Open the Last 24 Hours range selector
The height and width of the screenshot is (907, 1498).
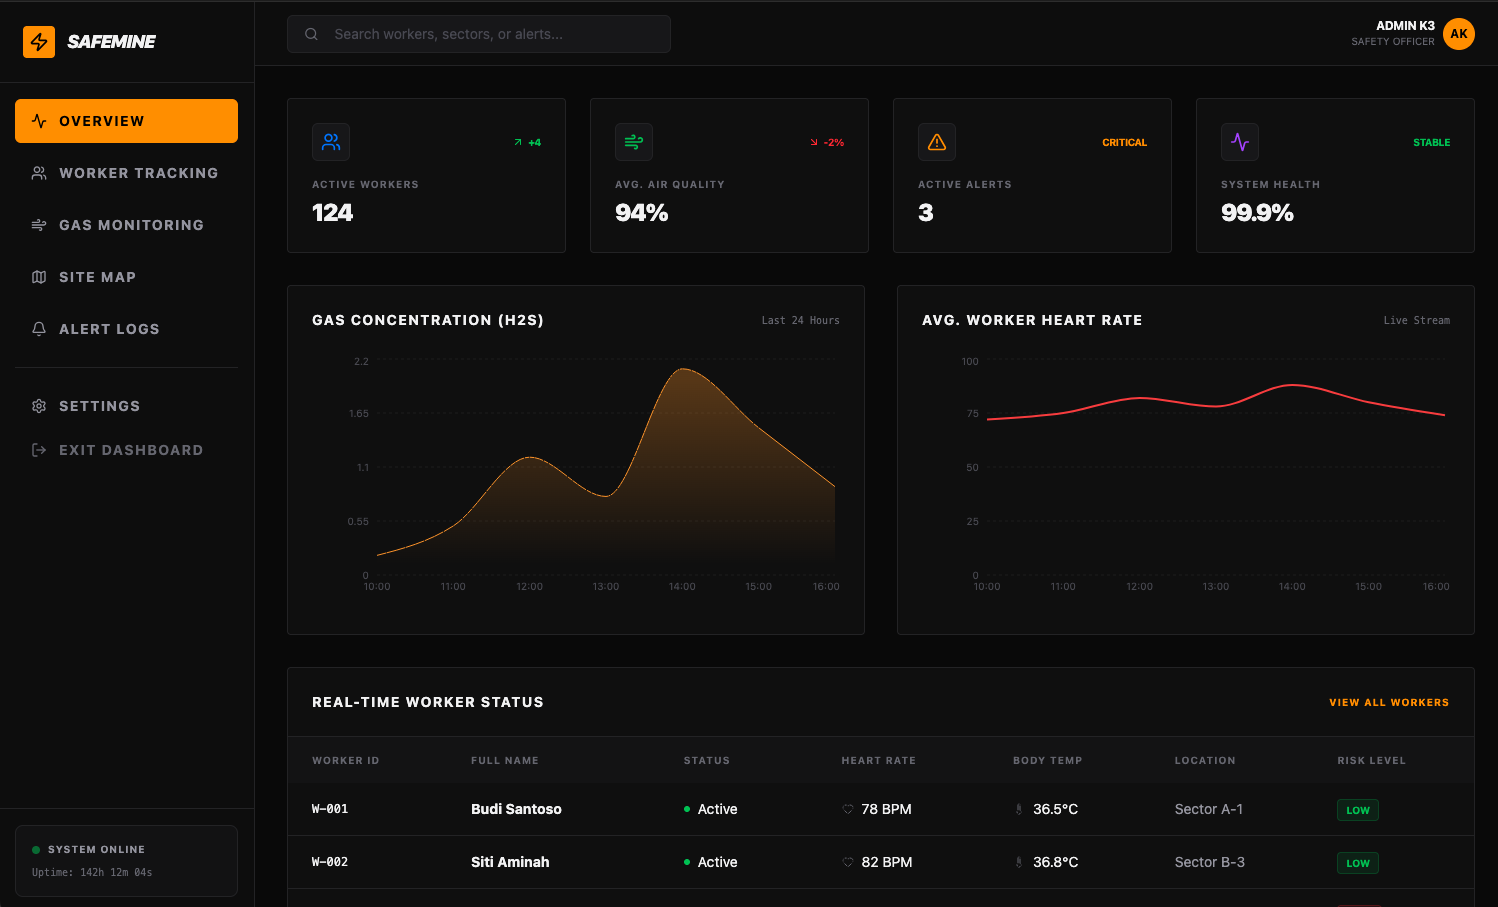coord(800,320)
